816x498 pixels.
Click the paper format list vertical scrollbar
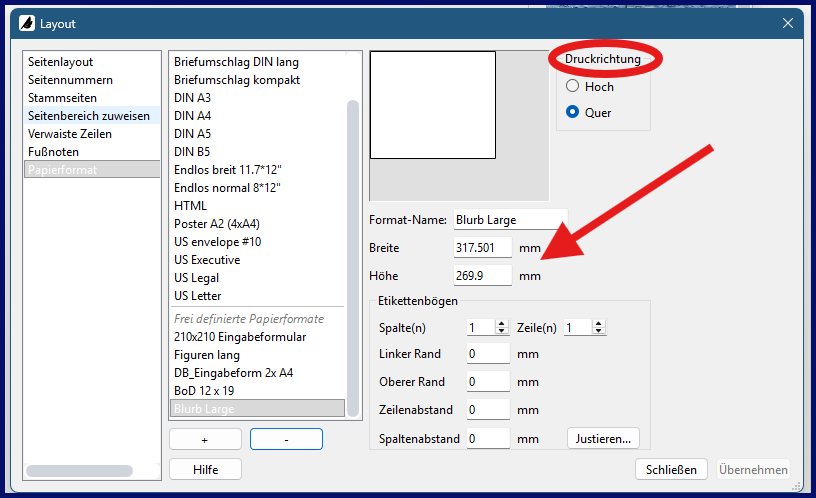click(x=353, y=250)
